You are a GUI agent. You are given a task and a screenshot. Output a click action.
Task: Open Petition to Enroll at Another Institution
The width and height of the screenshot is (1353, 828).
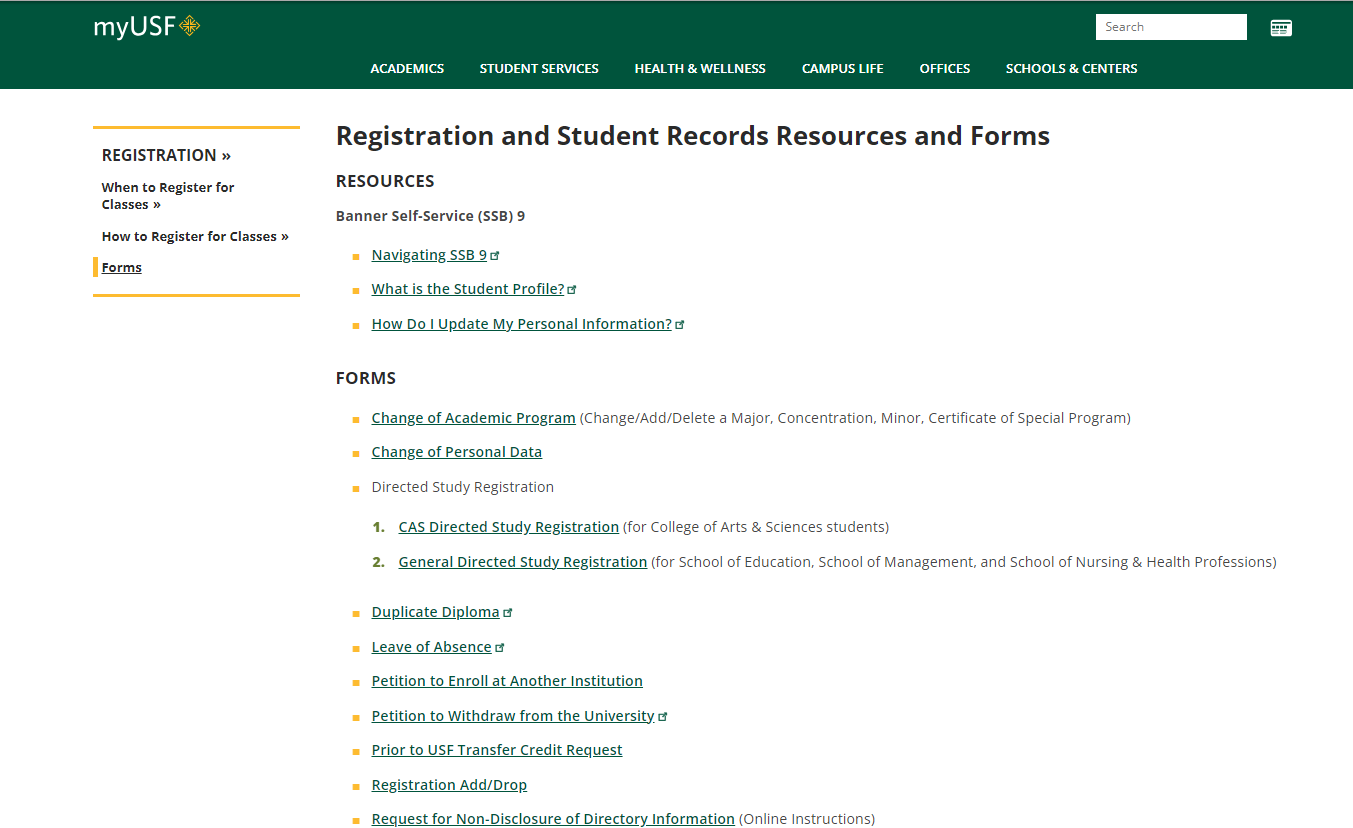[507, 681]
